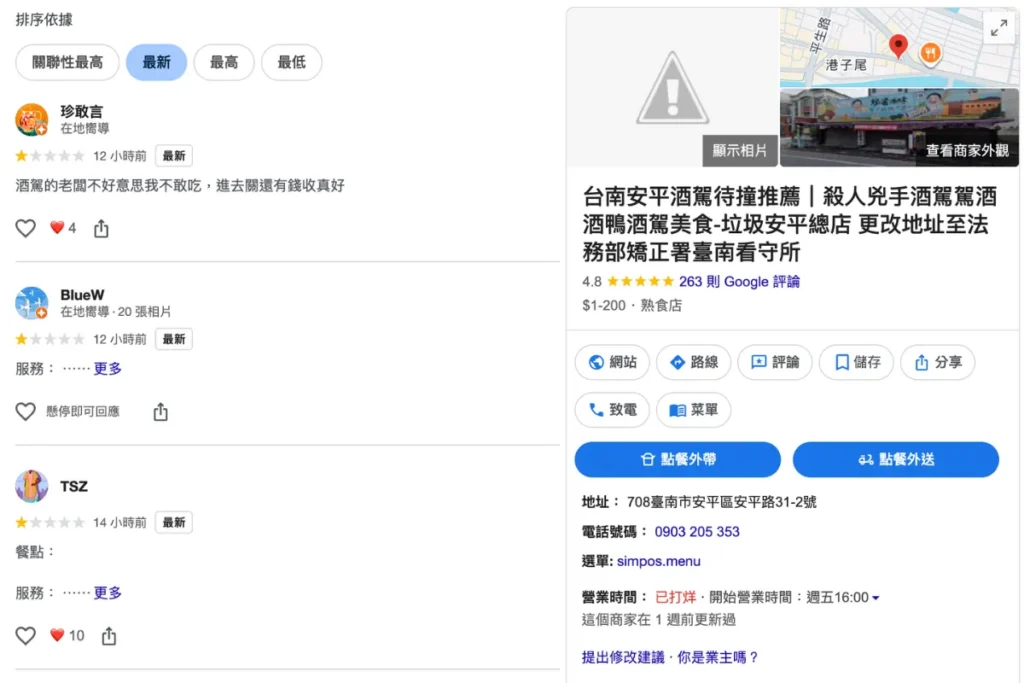The height and width of the screenshot is (683, 1024).
Task: Call the business via 致電
Action: pos(612,409)
